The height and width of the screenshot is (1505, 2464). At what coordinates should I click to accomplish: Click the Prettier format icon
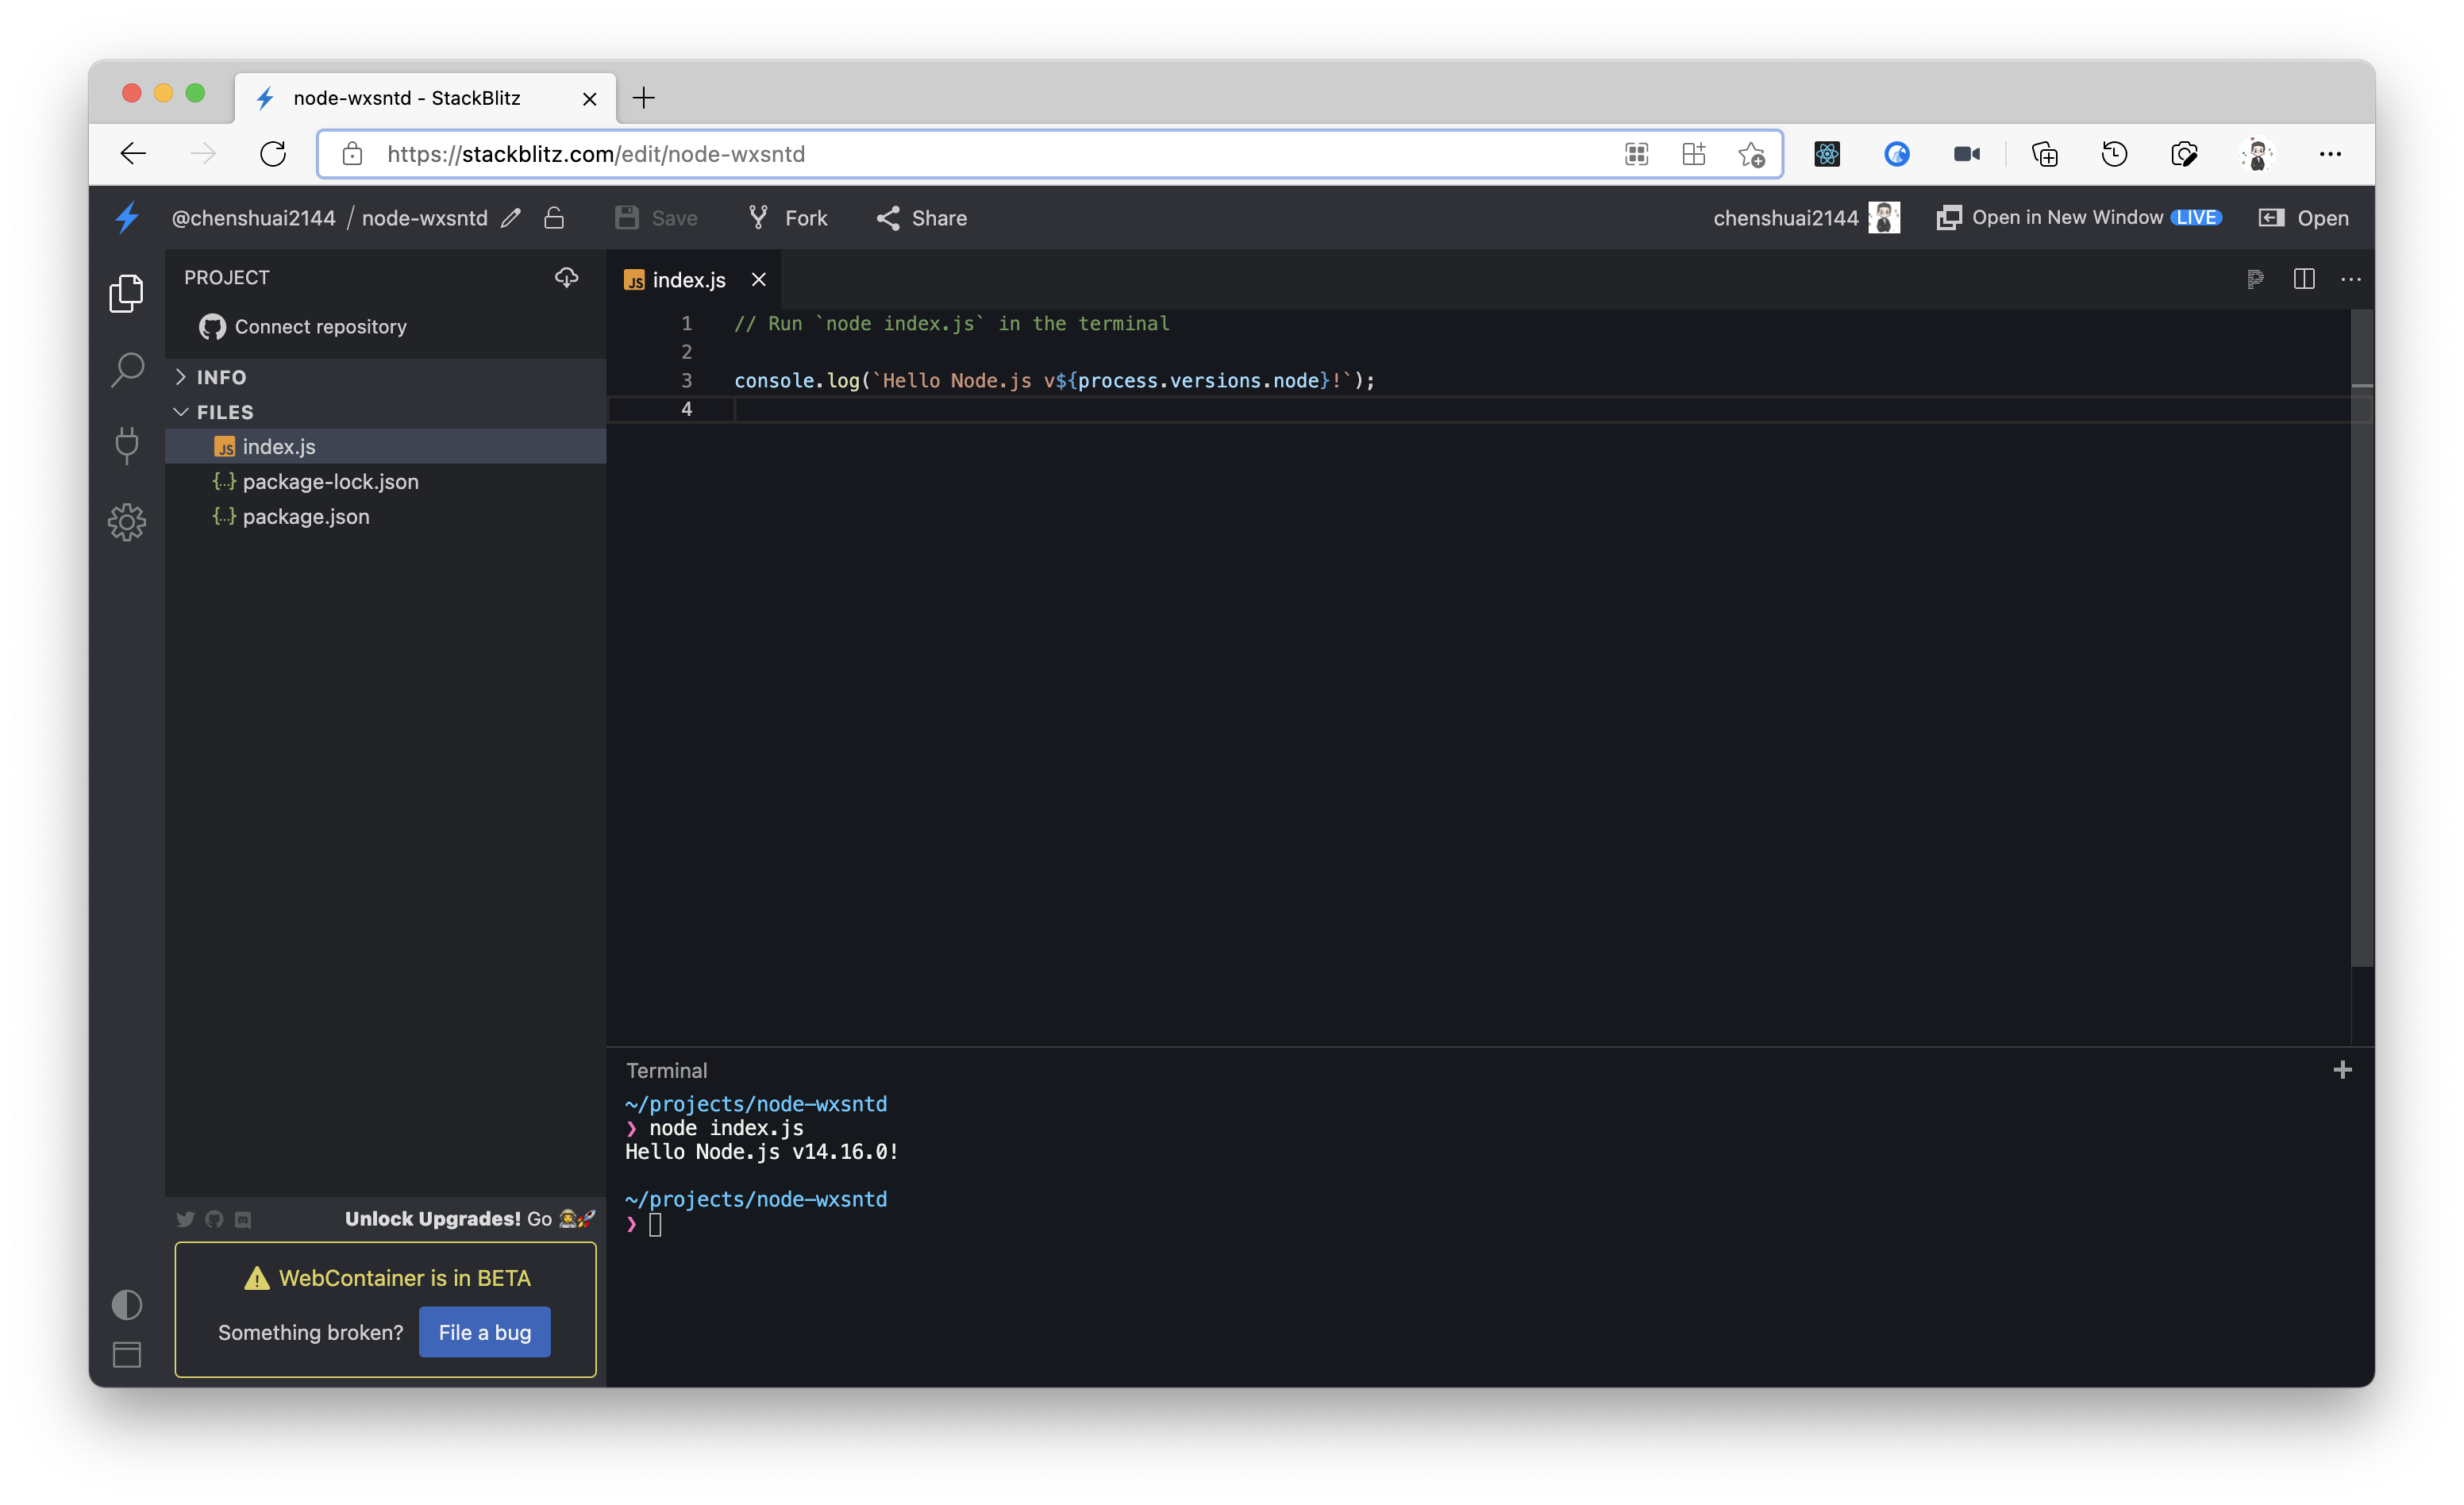(x=2255, y=279)
